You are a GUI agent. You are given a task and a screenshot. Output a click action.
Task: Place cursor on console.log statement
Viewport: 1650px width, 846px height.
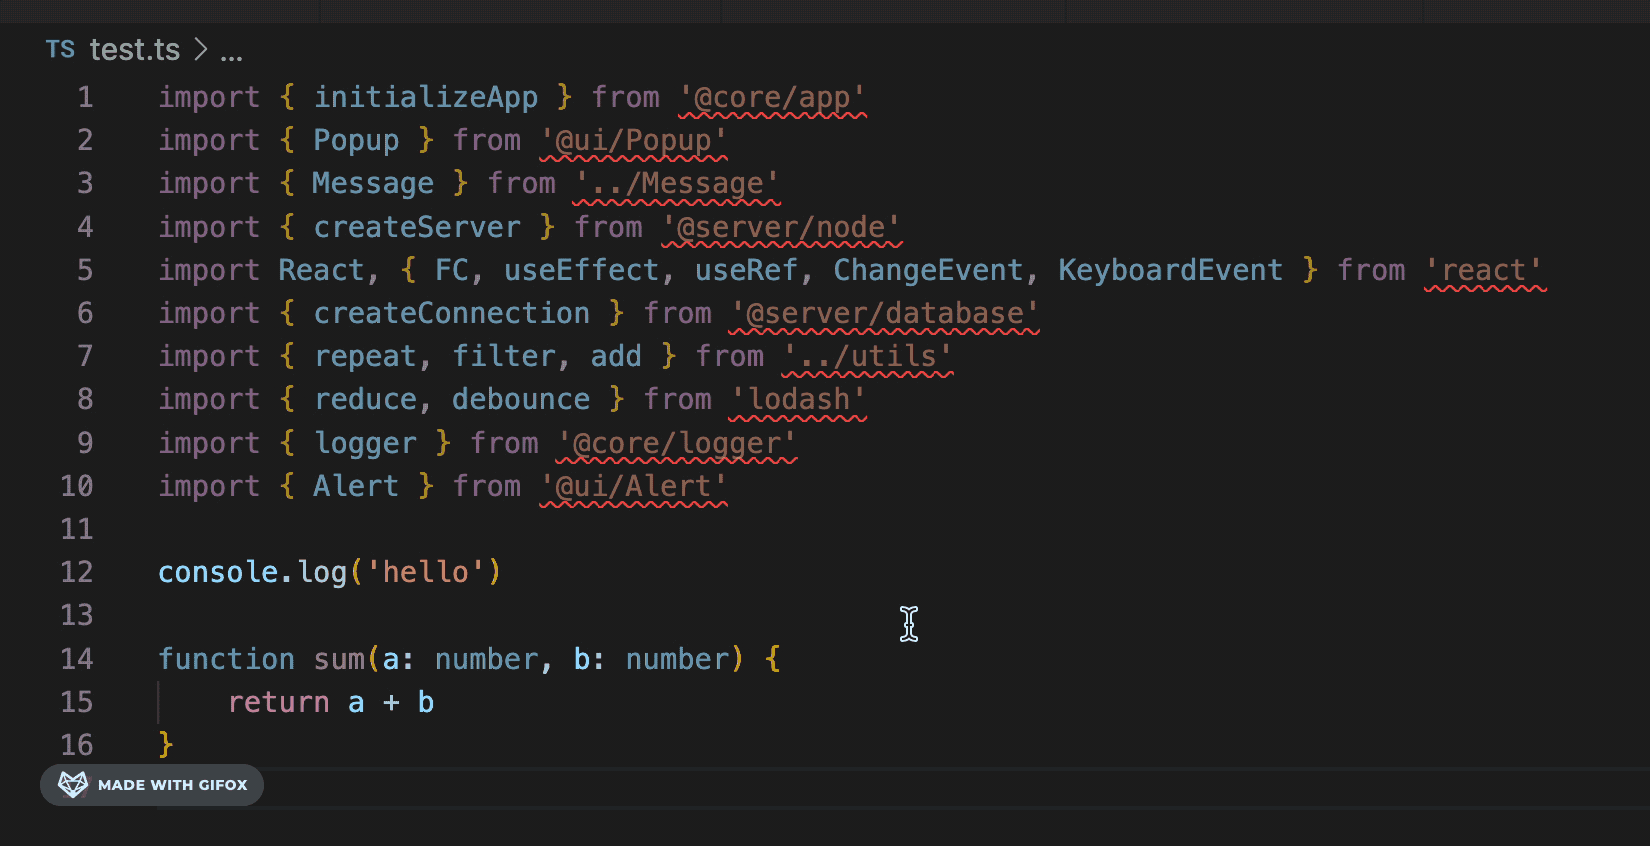(x=329, y=573)
